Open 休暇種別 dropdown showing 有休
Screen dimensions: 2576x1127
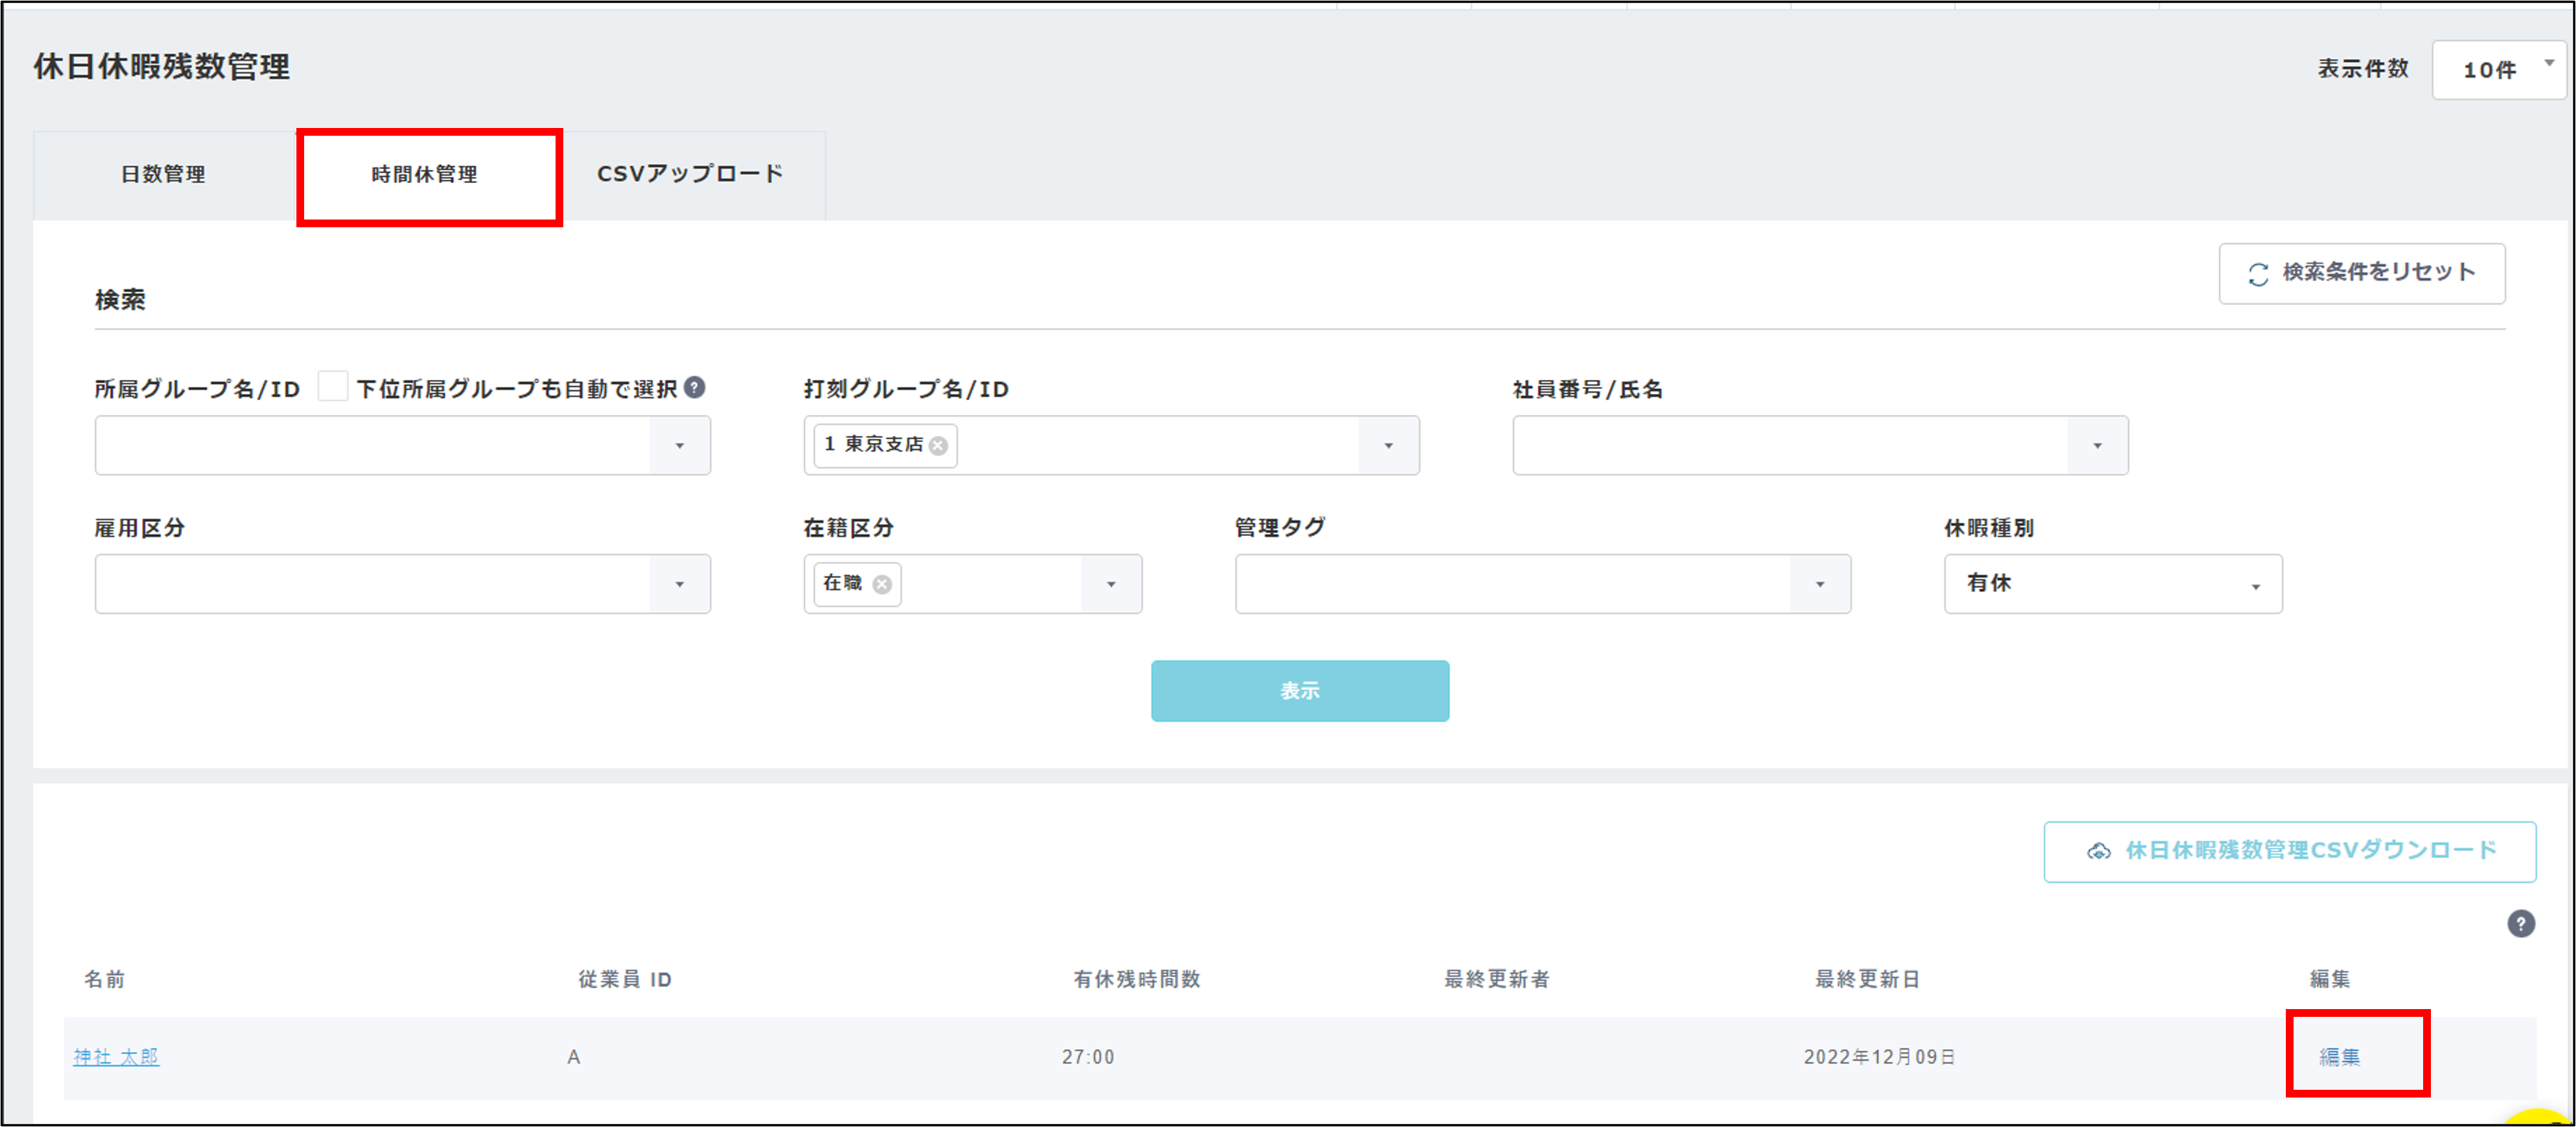(2112, 585)
